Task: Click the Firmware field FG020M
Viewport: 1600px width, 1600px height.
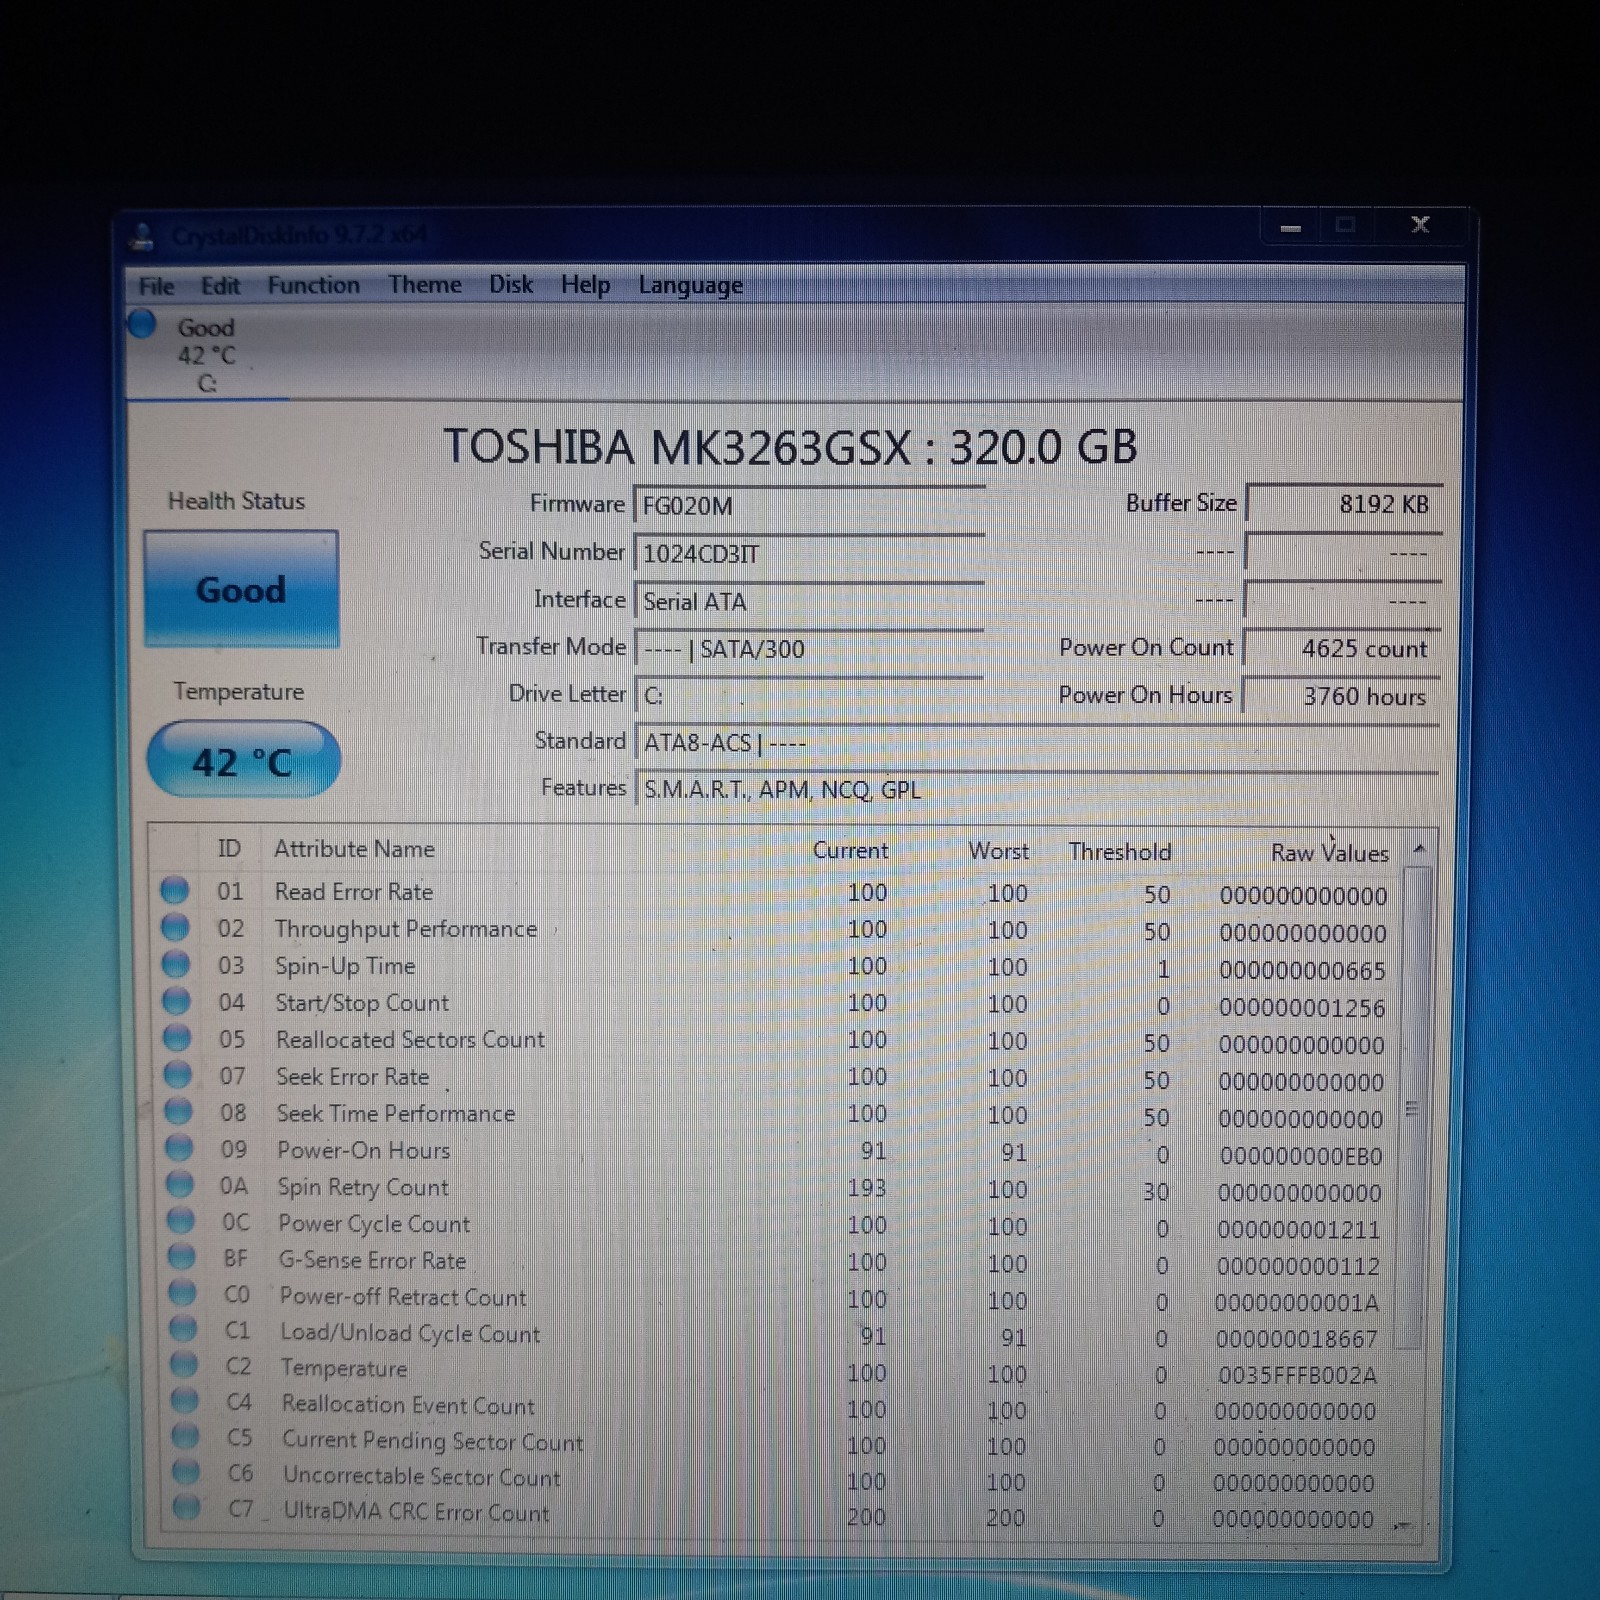Action: coord(809,505)
